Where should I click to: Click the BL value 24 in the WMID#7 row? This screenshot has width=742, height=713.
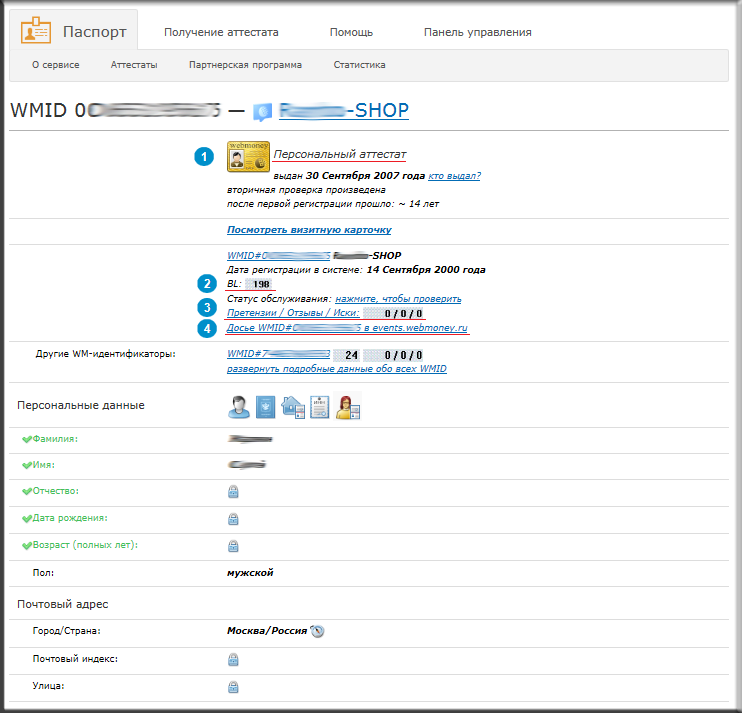347,355
